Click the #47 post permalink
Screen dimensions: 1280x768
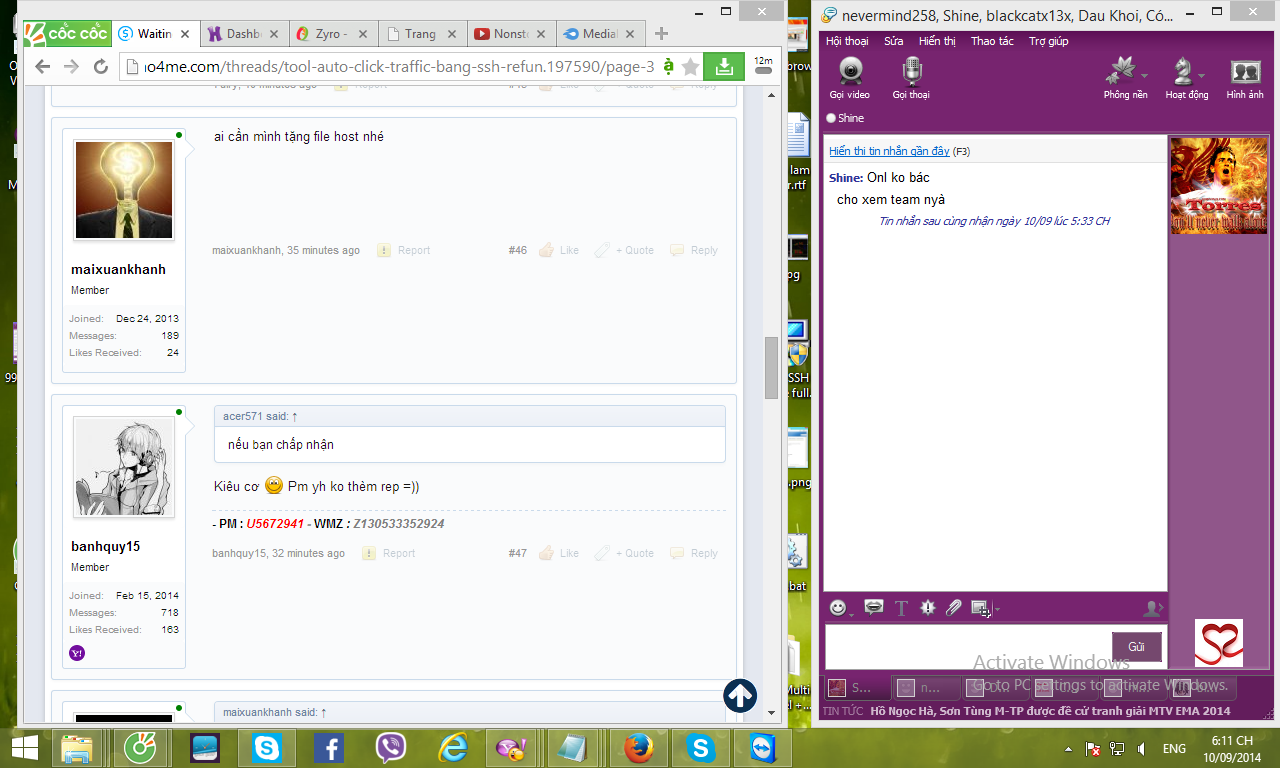coord(517,553)
